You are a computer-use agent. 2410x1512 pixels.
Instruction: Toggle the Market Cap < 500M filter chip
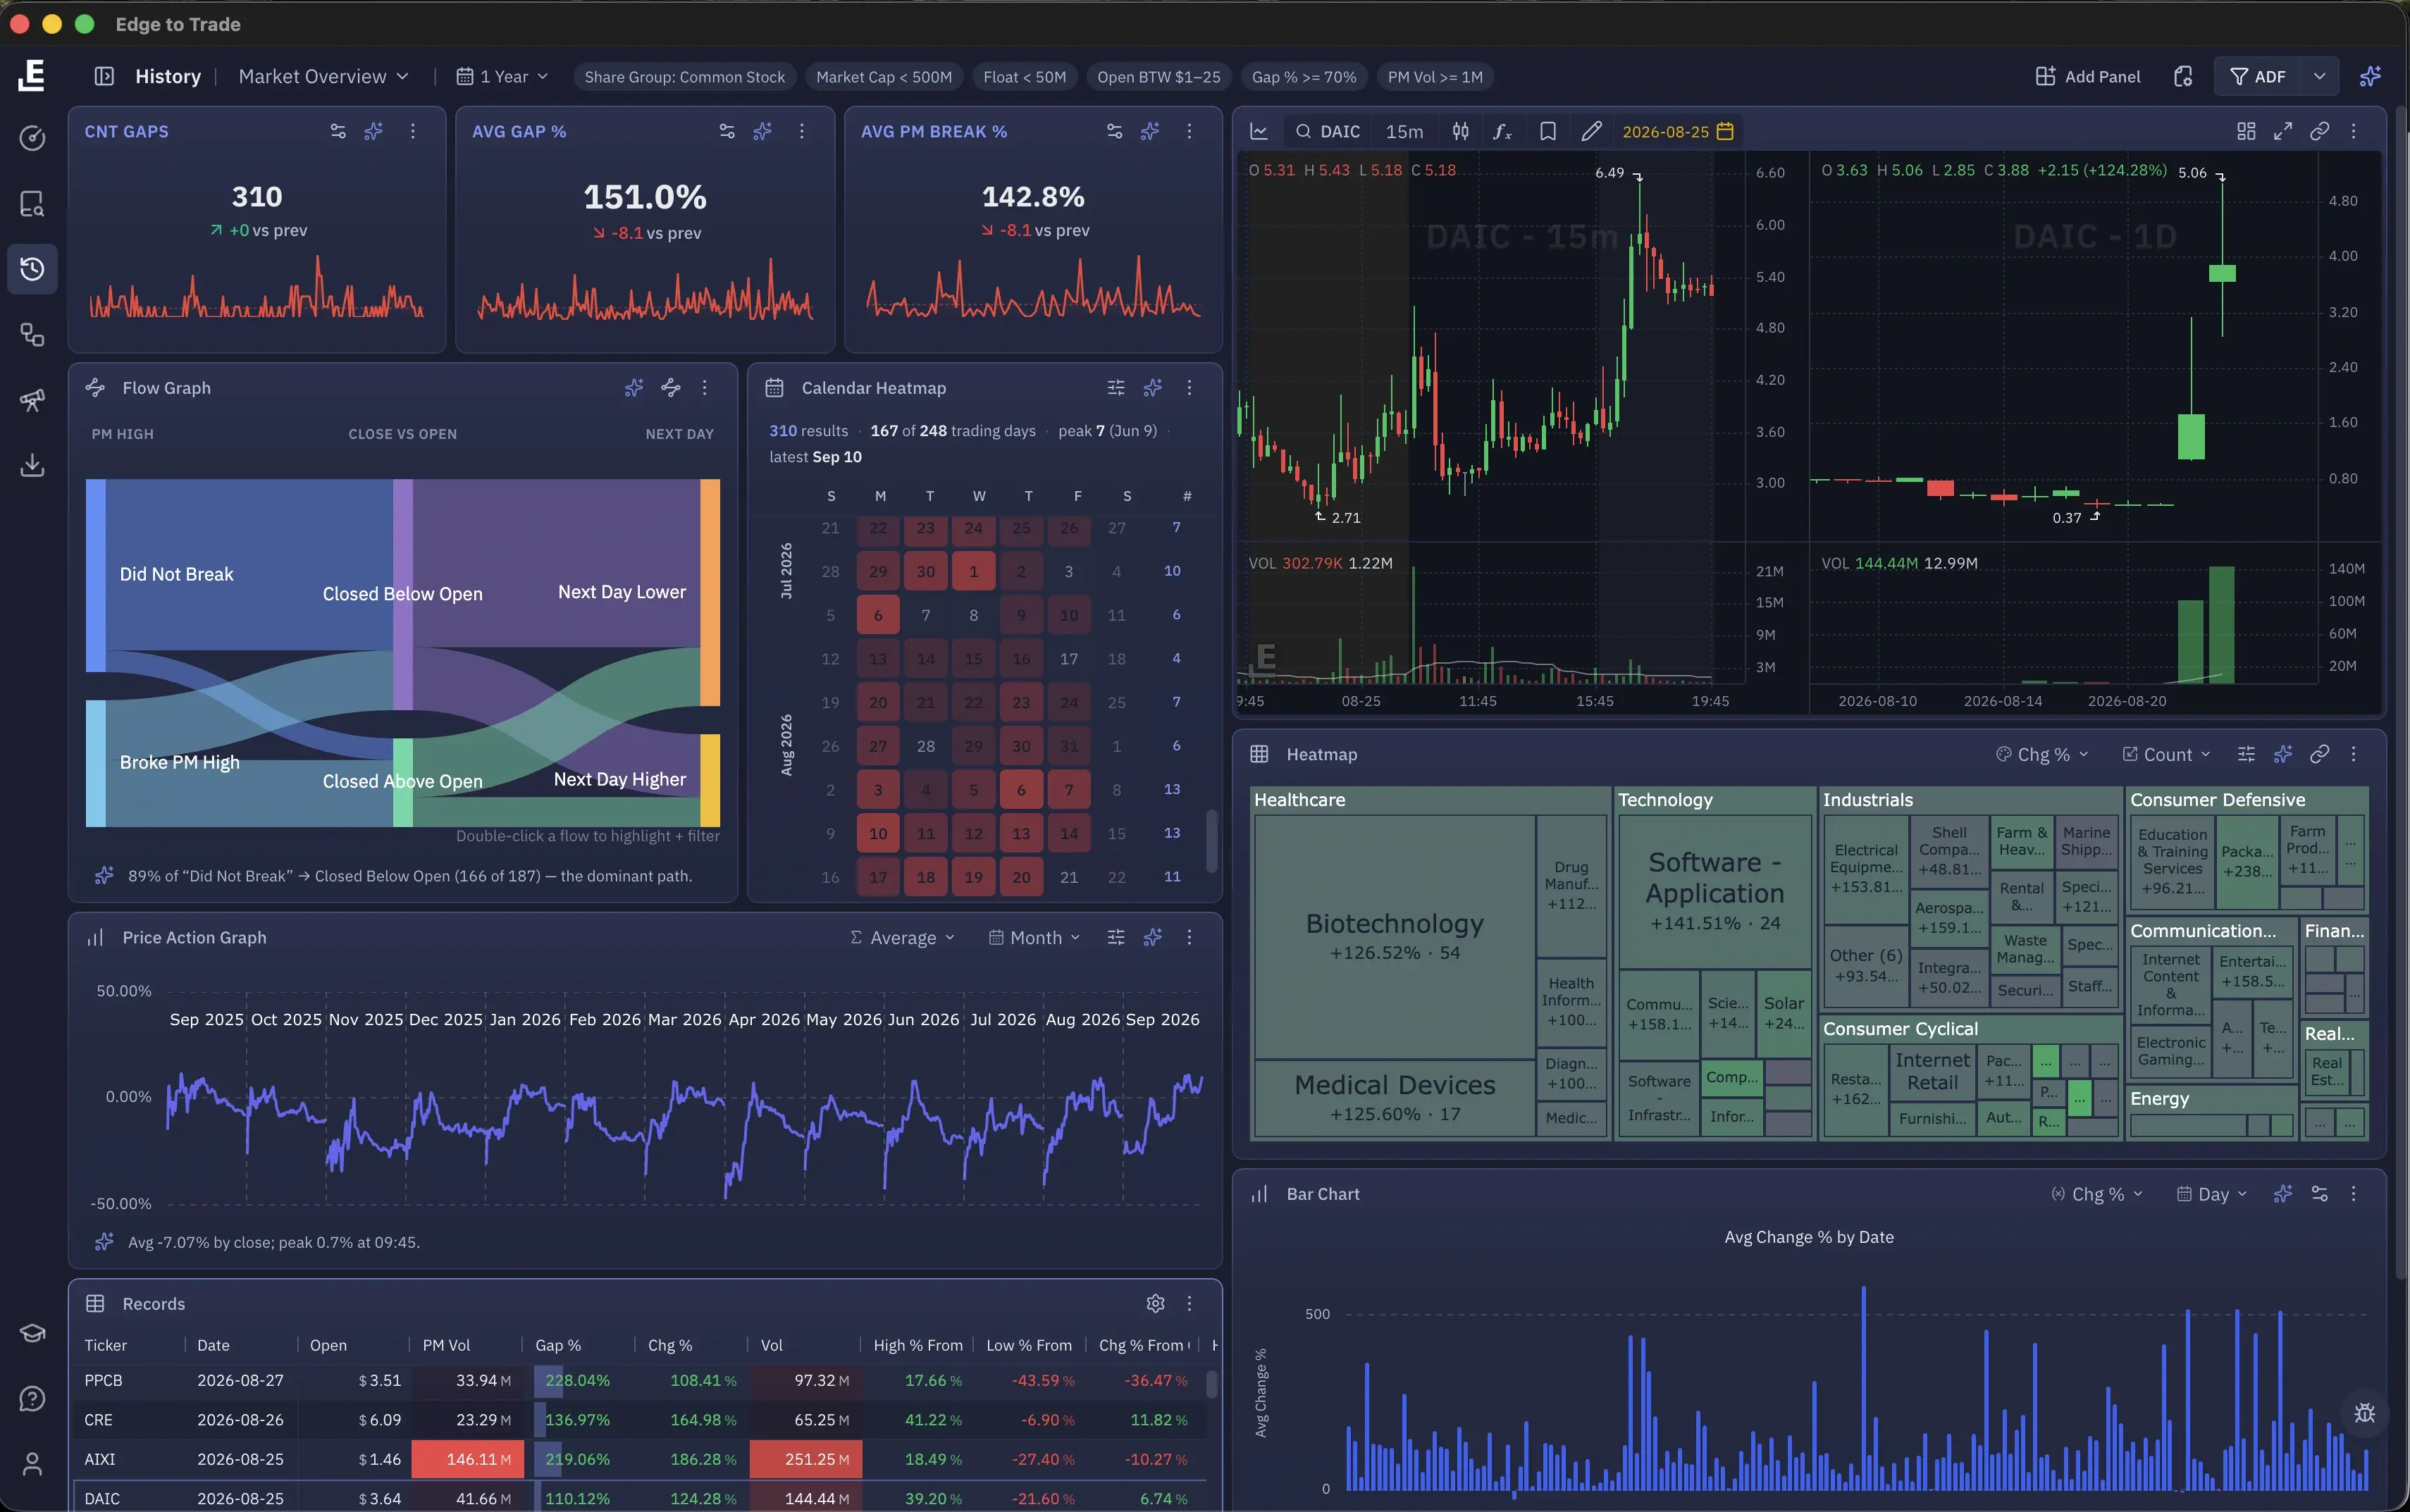884,77
